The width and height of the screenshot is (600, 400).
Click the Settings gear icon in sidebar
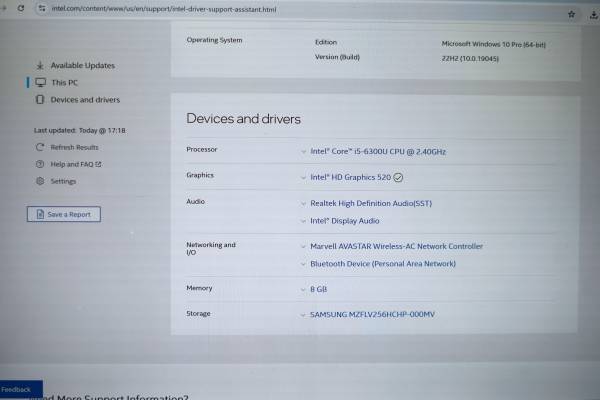pos(40,181)
